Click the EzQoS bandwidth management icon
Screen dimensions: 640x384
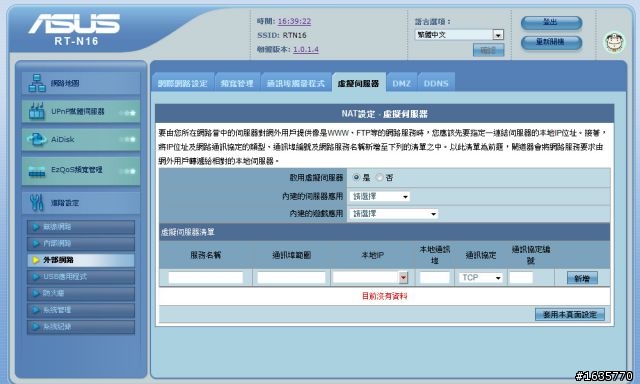point(37,170)
